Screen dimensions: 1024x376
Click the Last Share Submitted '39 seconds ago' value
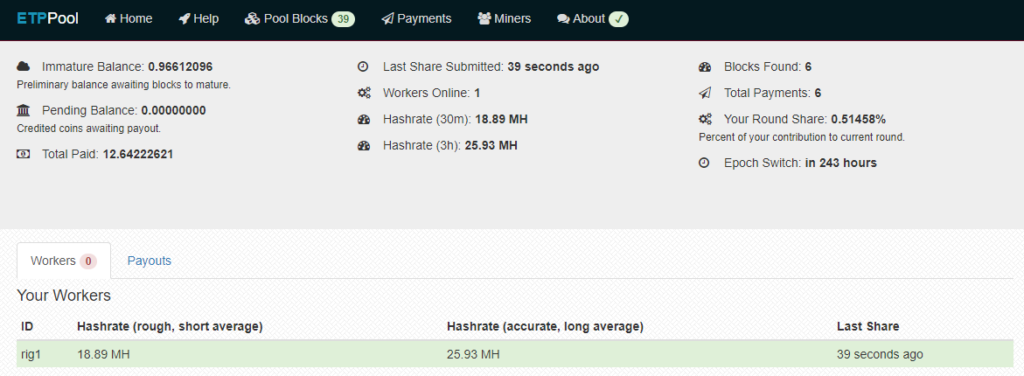tap(553, 67)
